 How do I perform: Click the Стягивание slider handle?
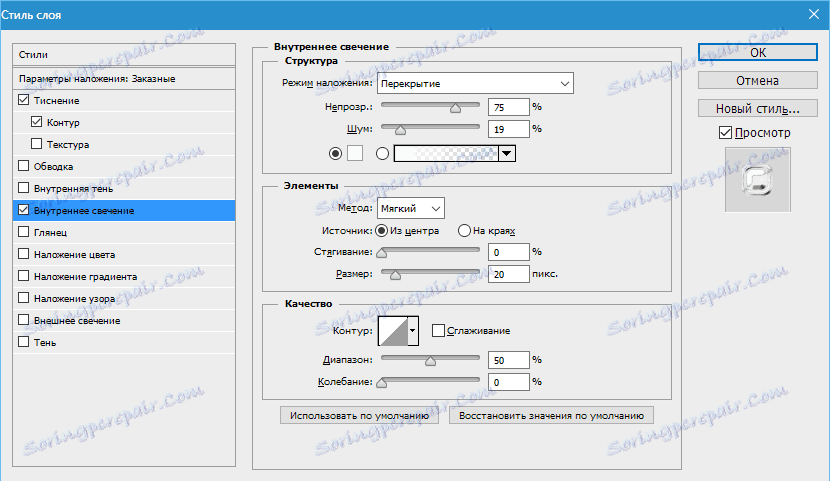381,253
